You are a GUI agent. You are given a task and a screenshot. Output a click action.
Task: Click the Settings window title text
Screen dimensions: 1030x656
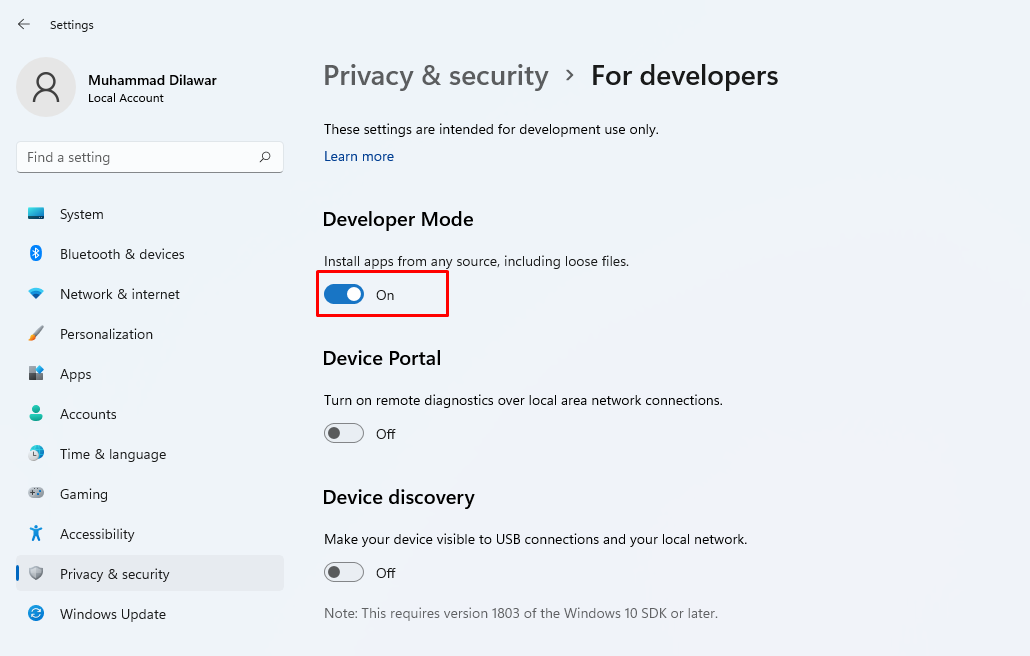click(x=72, y=25)
